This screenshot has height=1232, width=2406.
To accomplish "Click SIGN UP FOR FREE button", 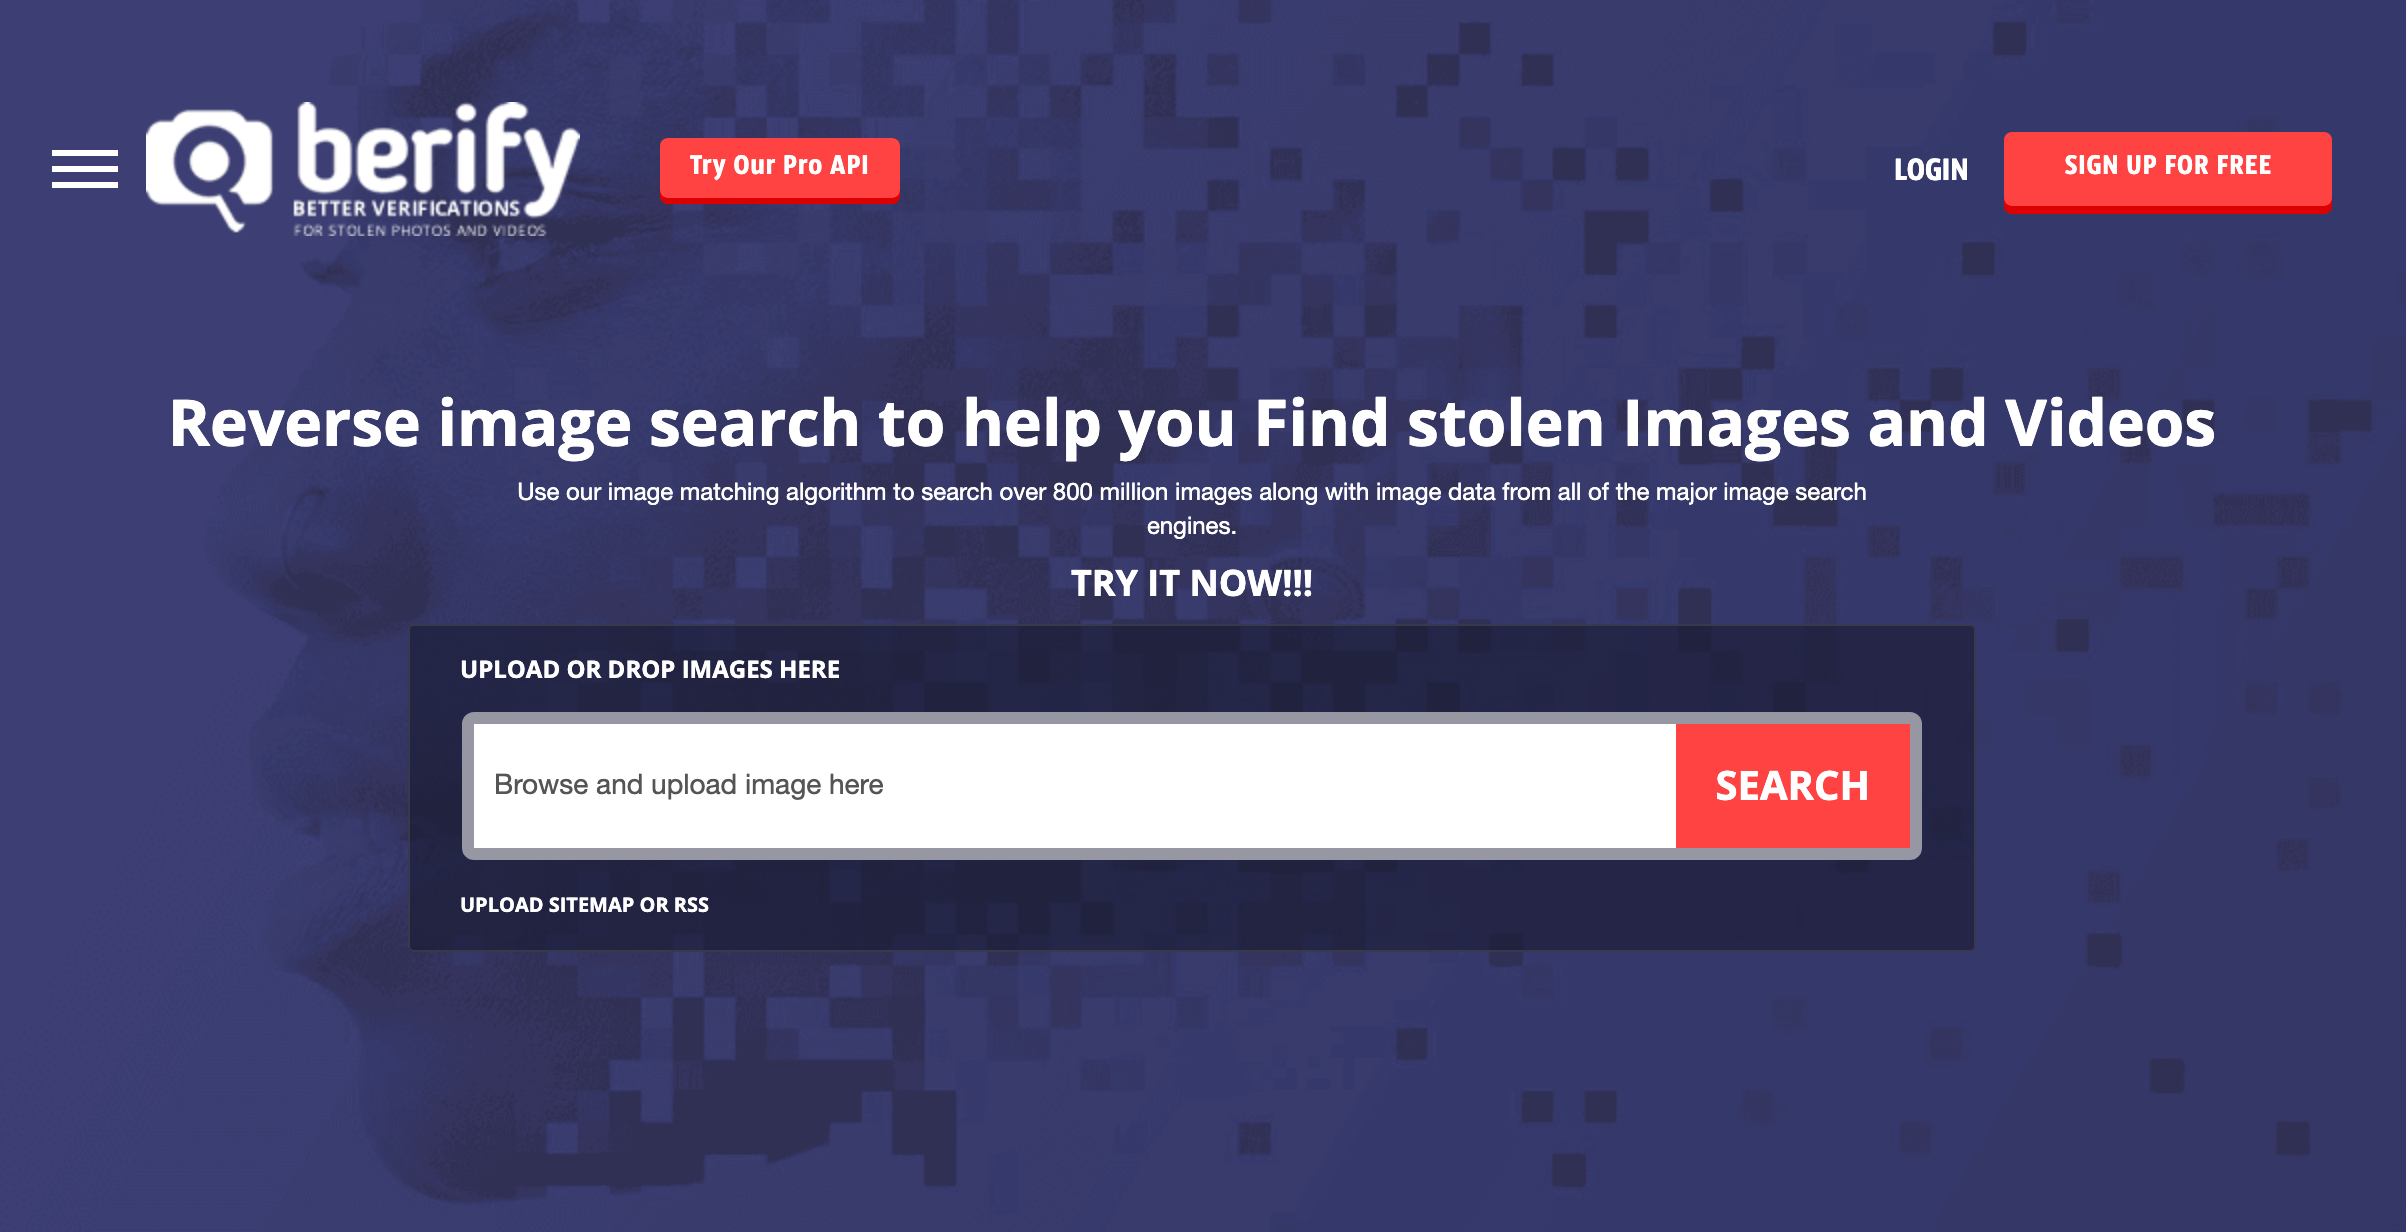I will [x=2167, y=171].
